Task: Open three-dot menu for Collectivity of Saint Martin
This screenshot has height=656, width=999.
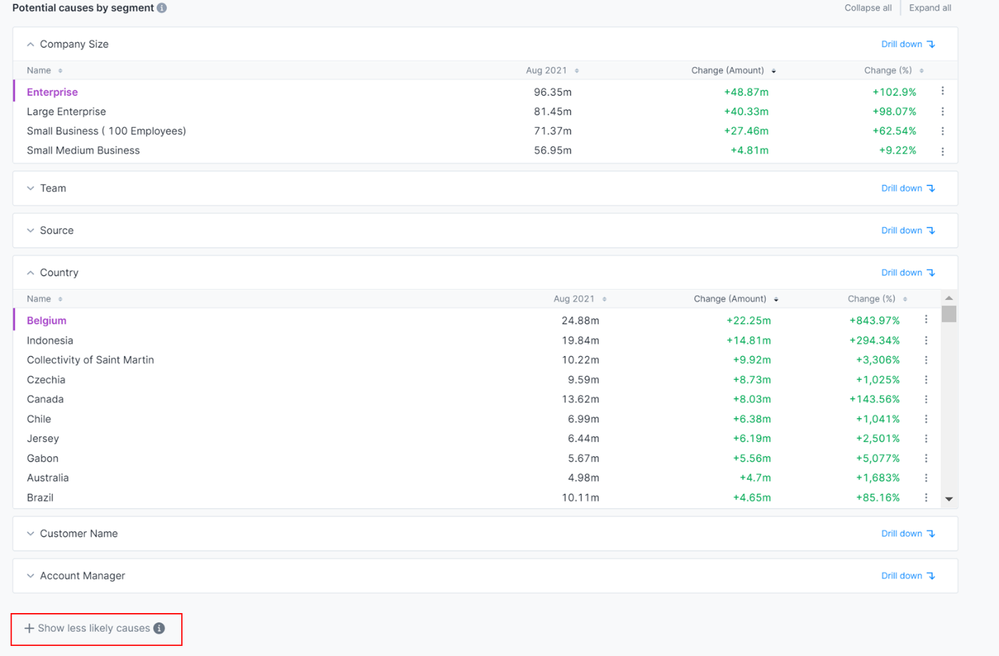Action: coord(926,360)
